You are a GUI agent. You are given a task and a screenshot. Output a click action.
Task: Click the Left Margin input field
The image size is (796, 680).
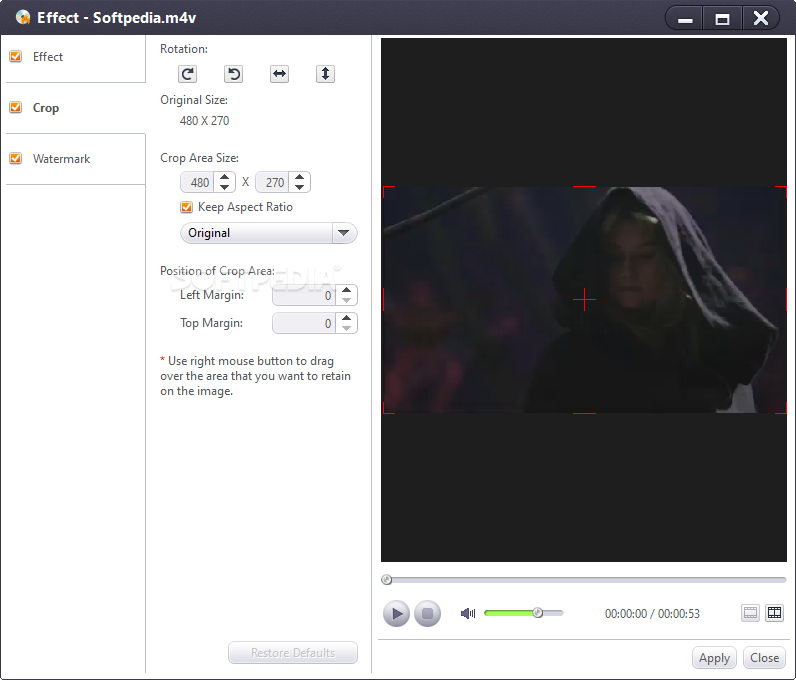304,295
